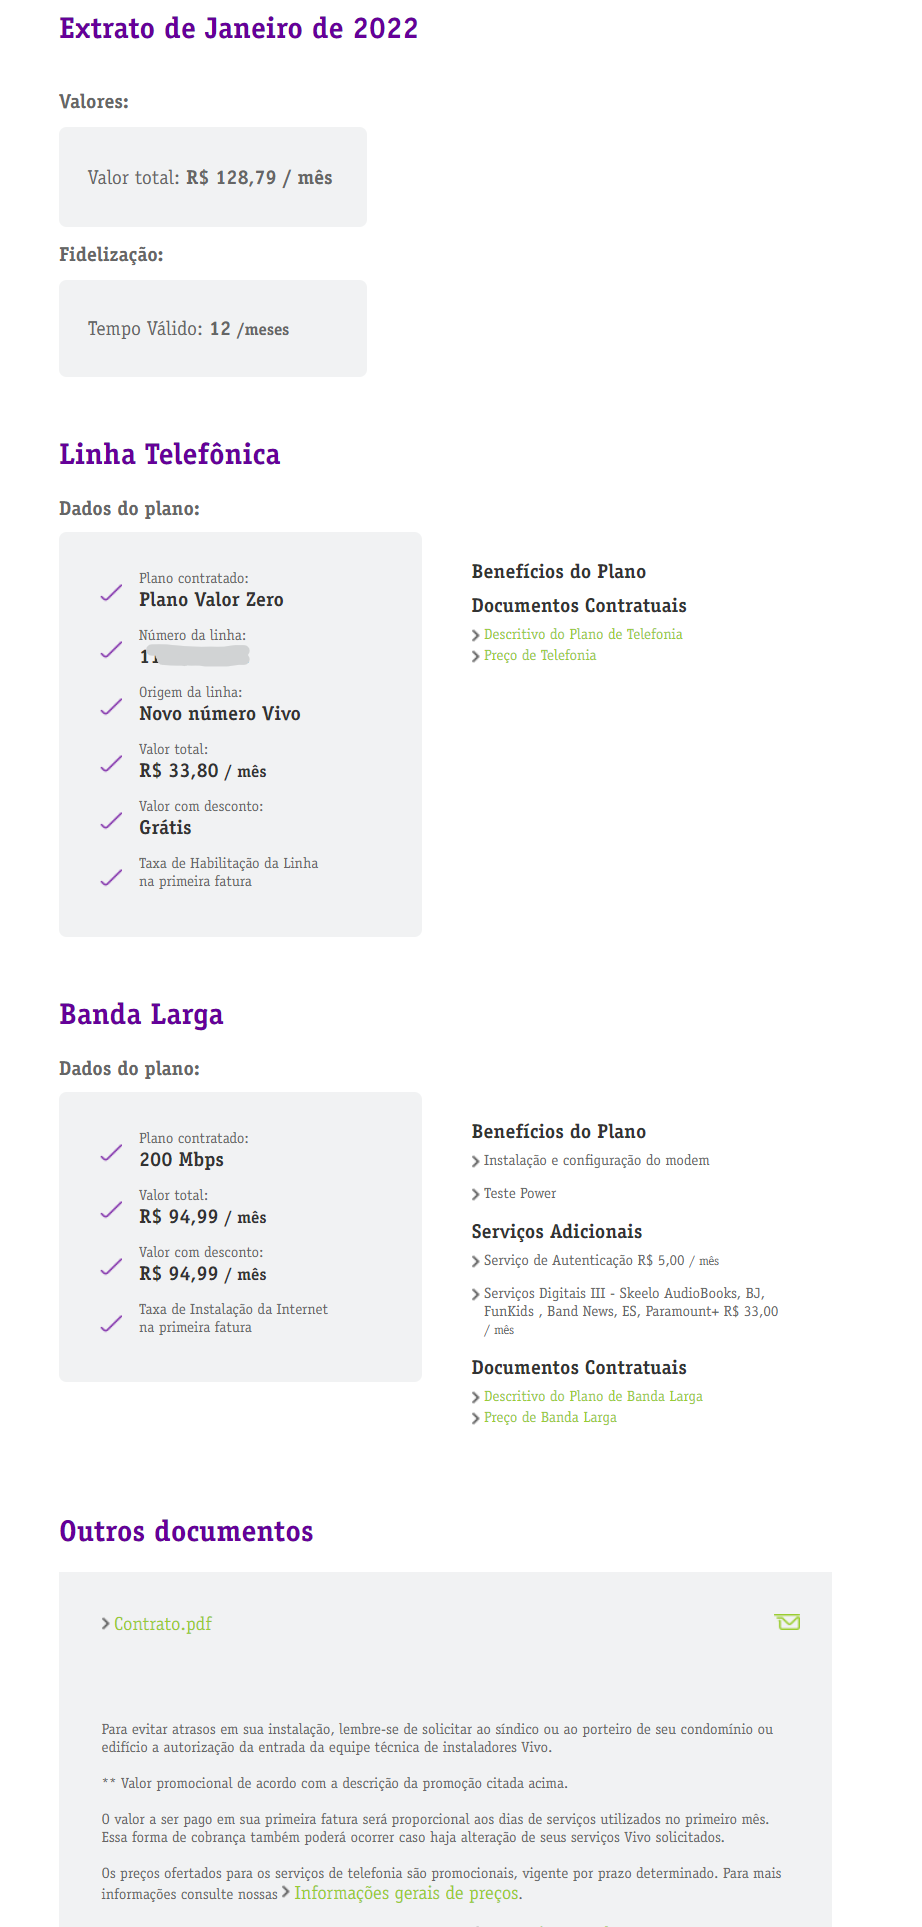Click checkmark beside Plano Valor Zero
Screen dimensions: 922x1927
[x=111, y=593]
